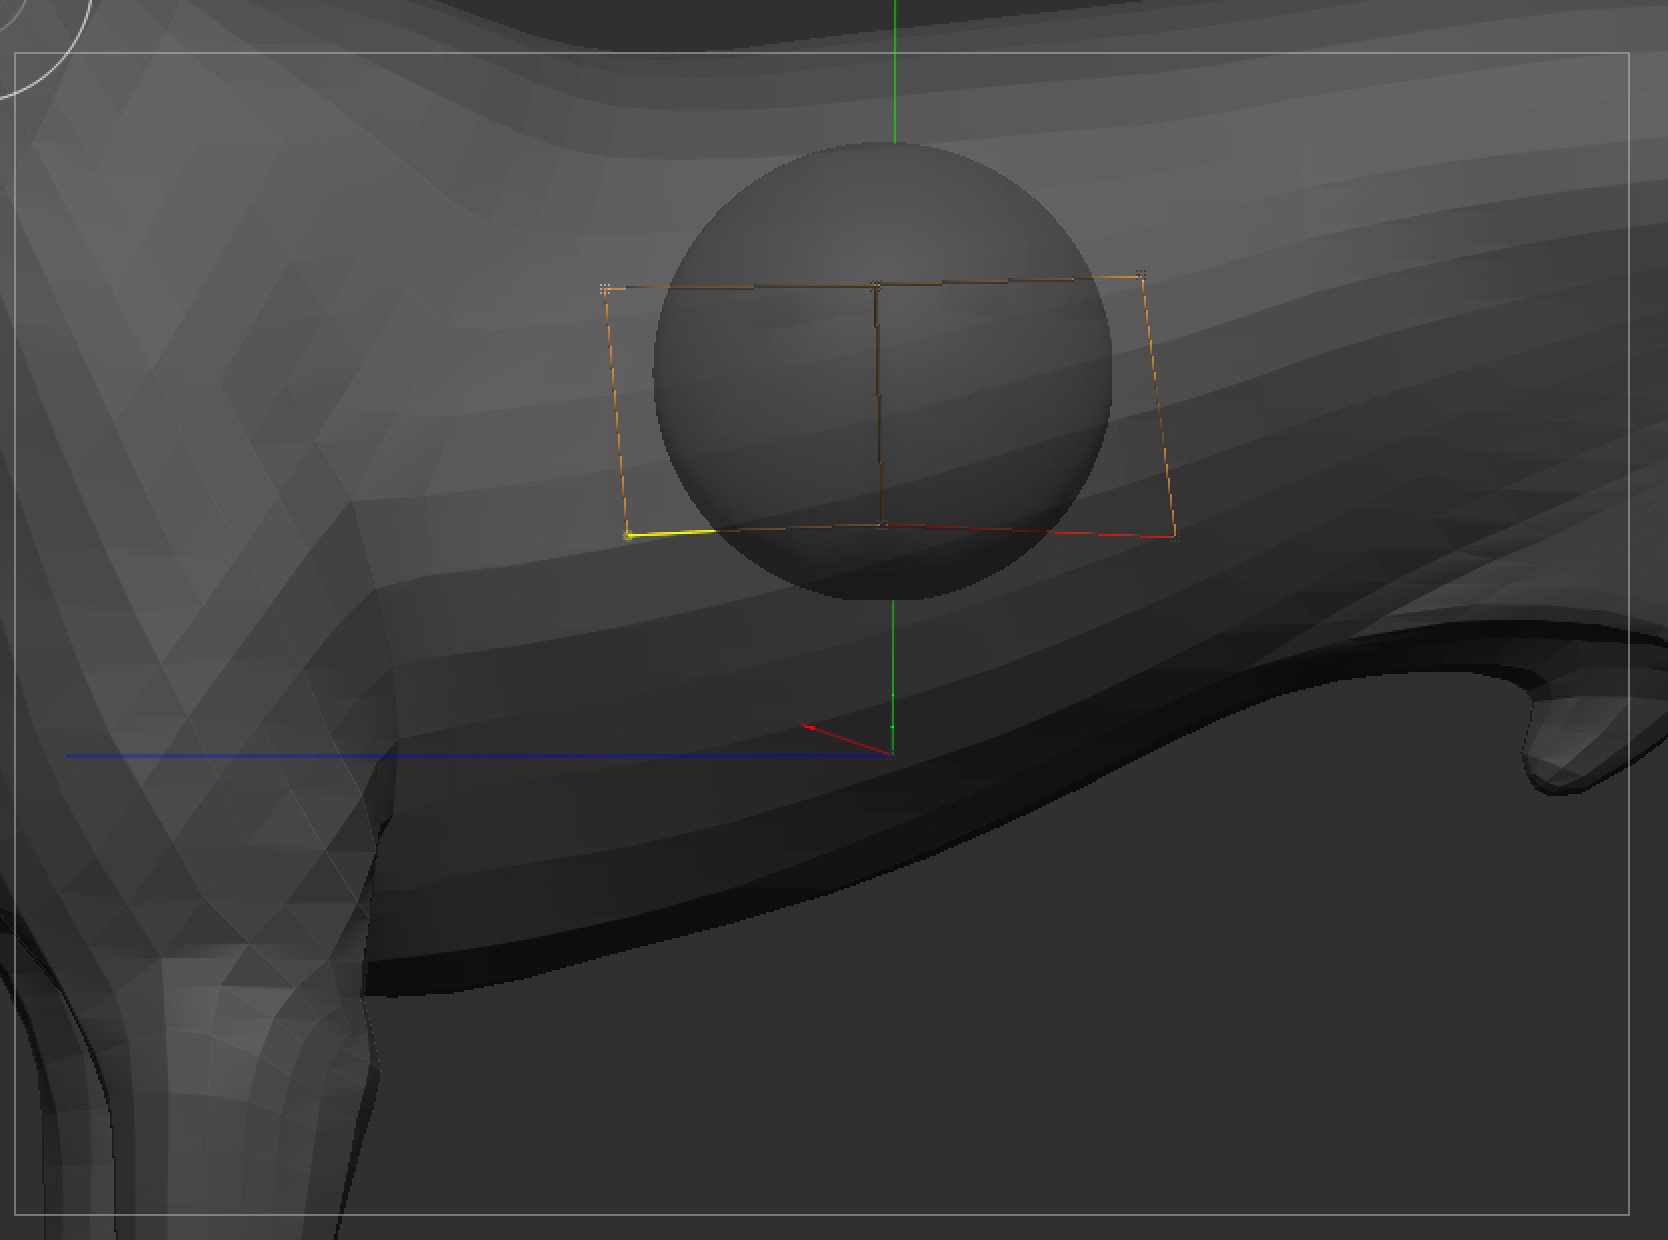Click the yellow bottom-left corner point

click(628, 536)
